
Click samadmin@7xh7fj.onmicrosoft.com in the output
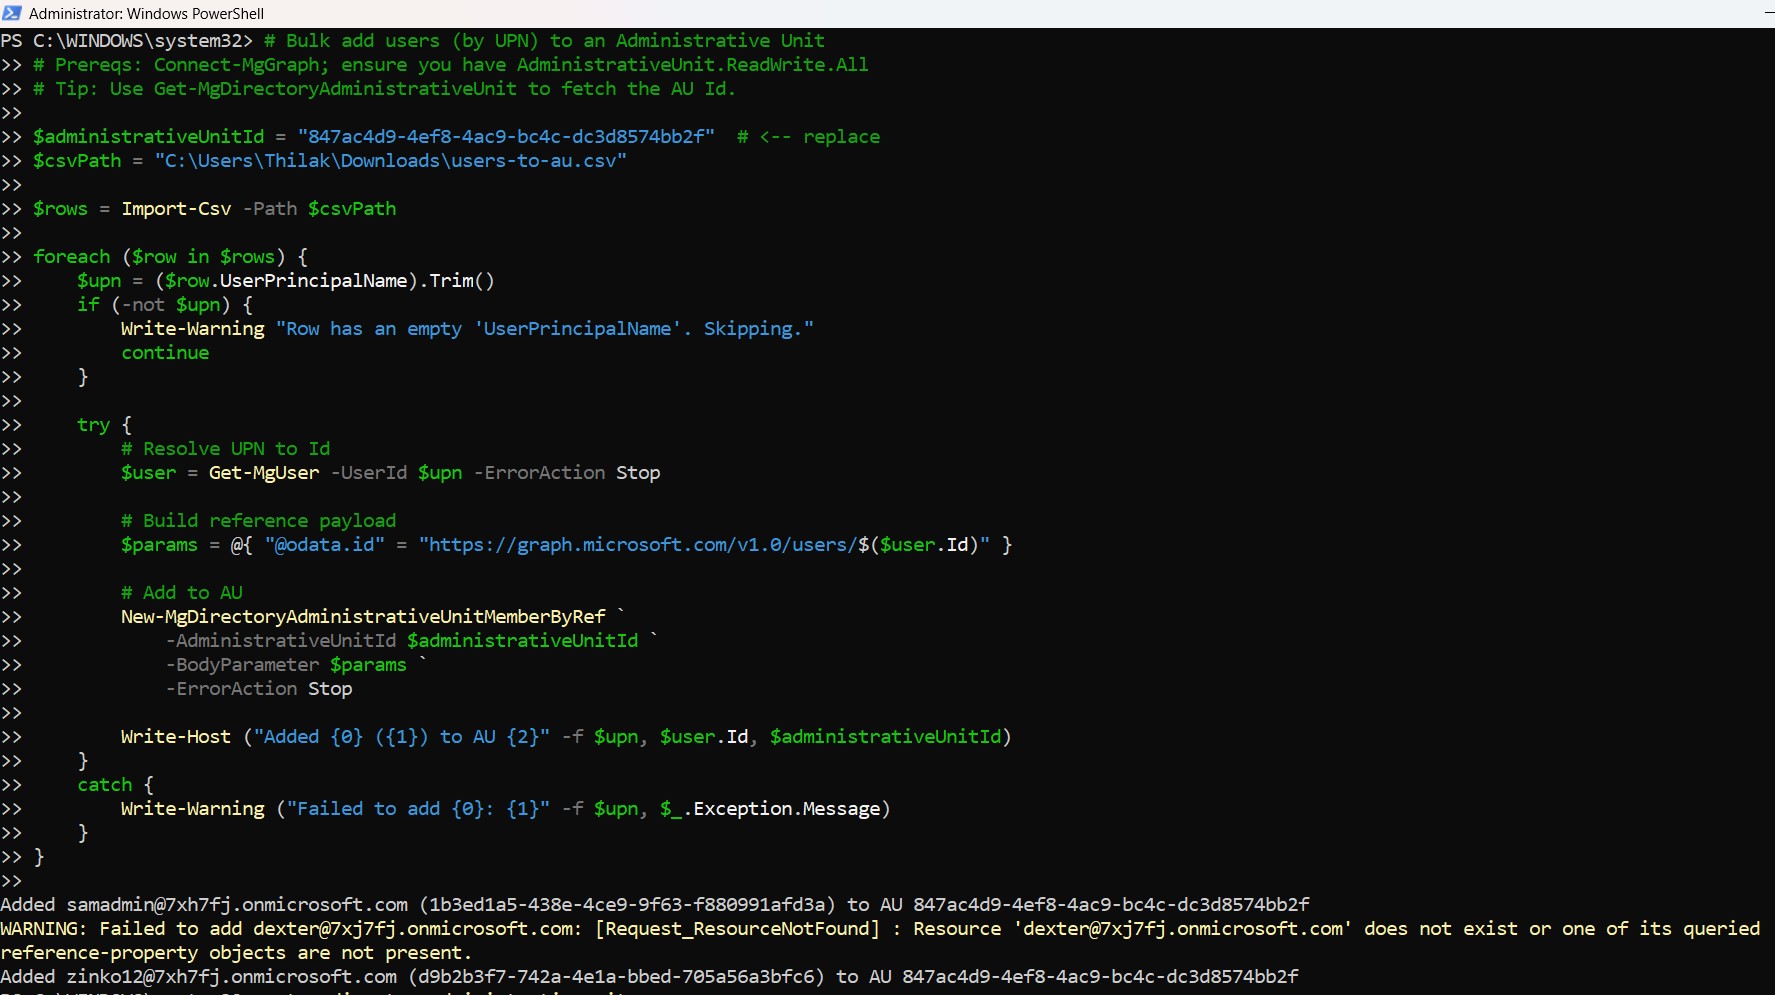tap(237, 905)
